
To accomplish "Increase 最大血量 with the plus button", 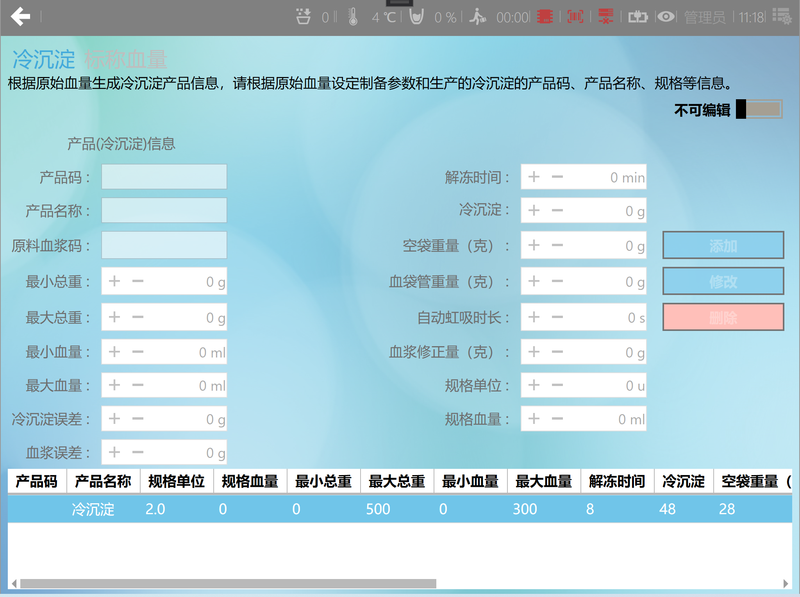I will coord(114,385).
